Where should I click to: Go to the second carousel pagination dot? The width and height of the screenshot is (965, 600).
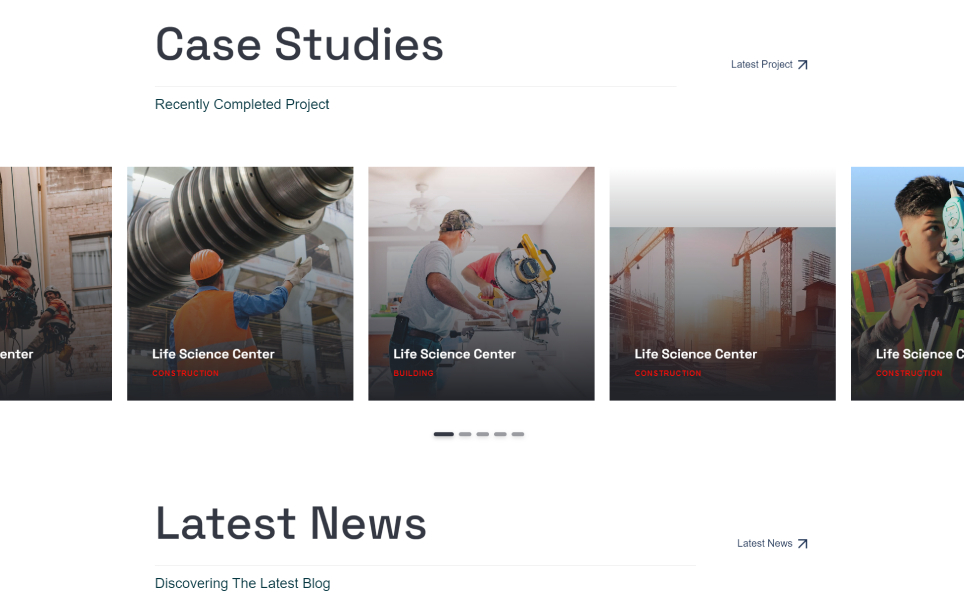pos(465,434)
